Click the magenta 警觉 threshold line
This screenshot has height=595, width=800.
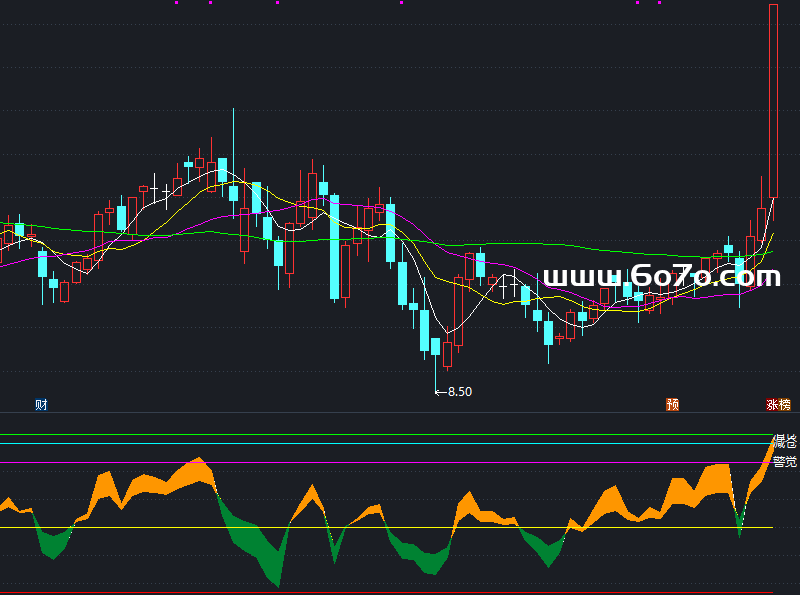coord(400,462)
